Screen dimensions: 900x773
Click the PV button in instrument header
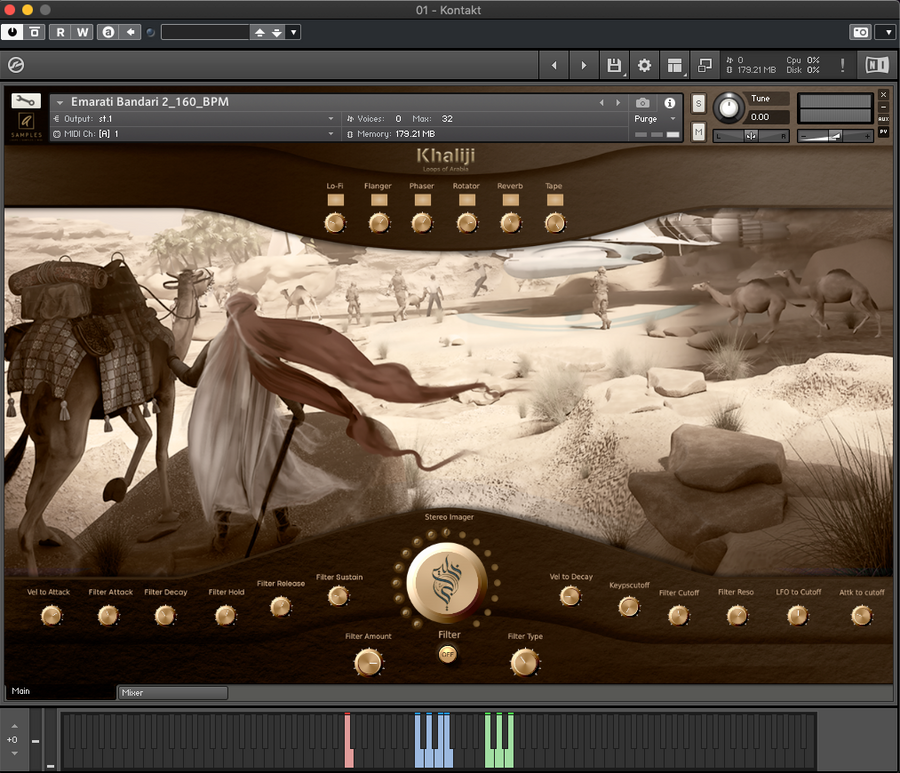coord(883,131)
